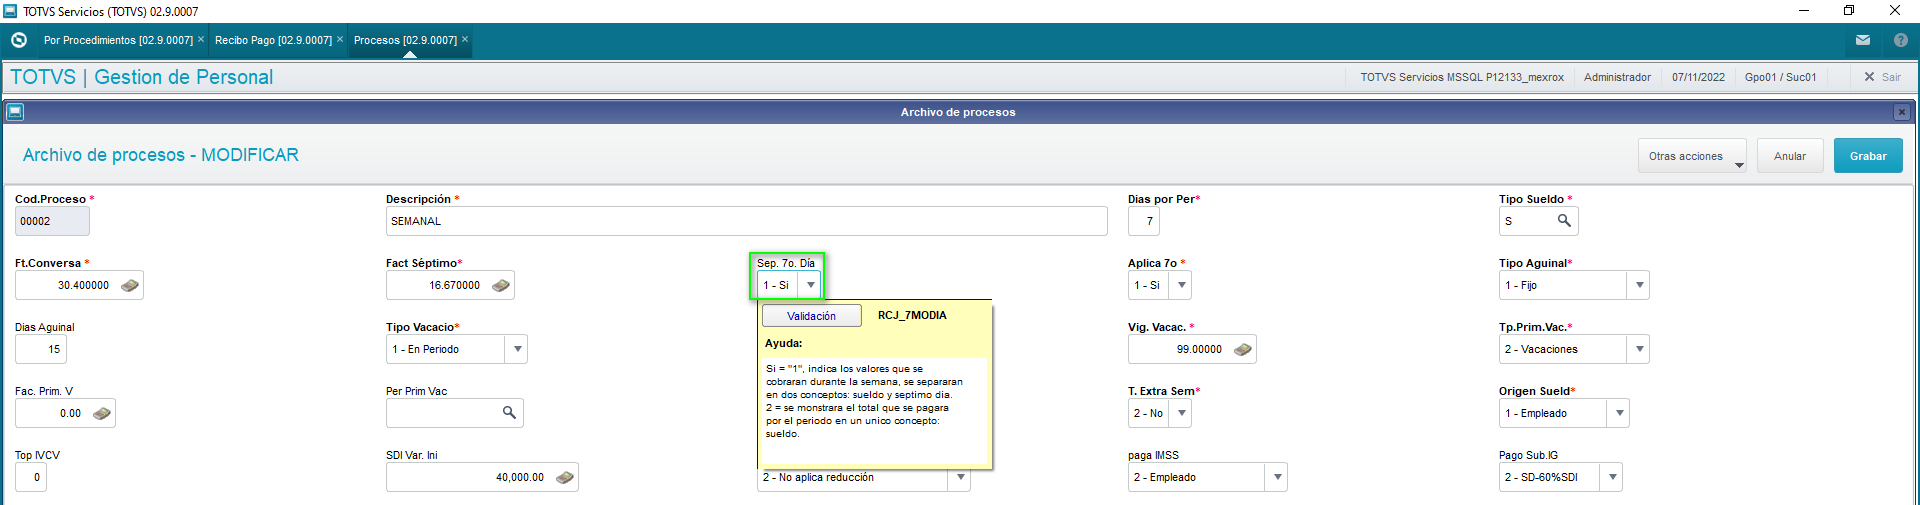Open the help question mark icon
Screen dimensions: 1920x505
1901,40
